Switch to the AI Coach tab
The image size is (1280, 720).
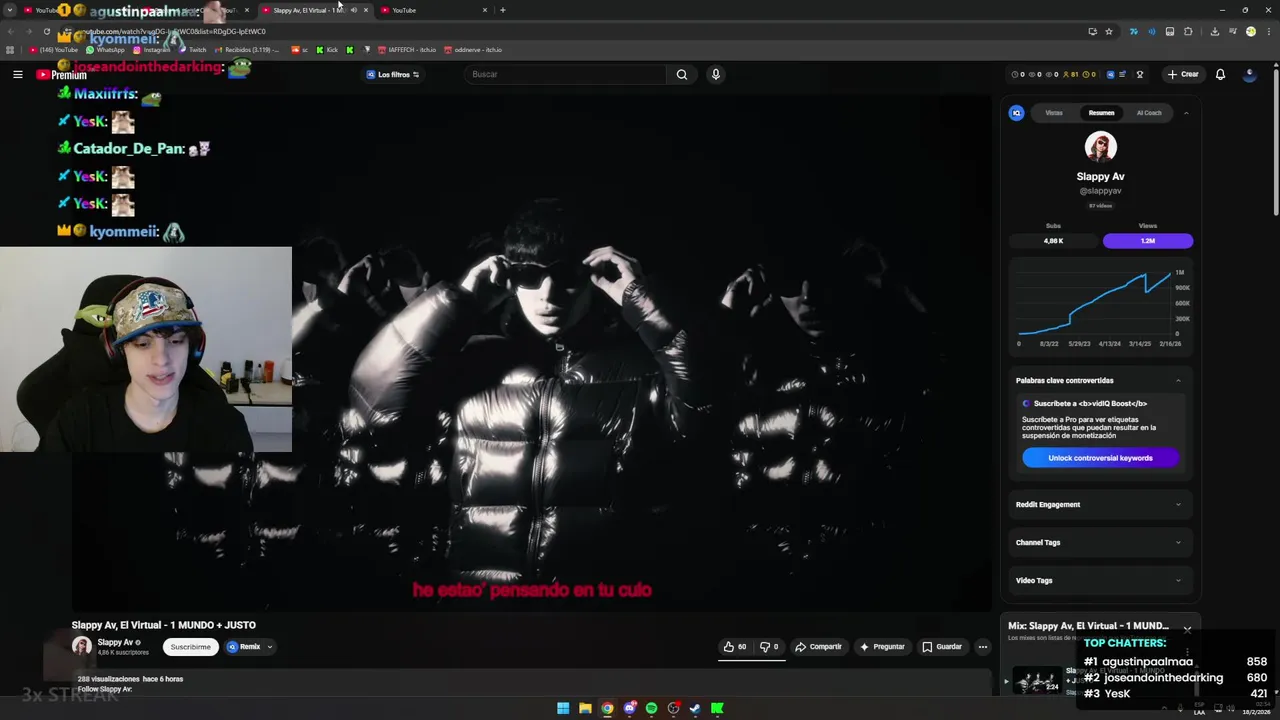tap(1149, 113)
